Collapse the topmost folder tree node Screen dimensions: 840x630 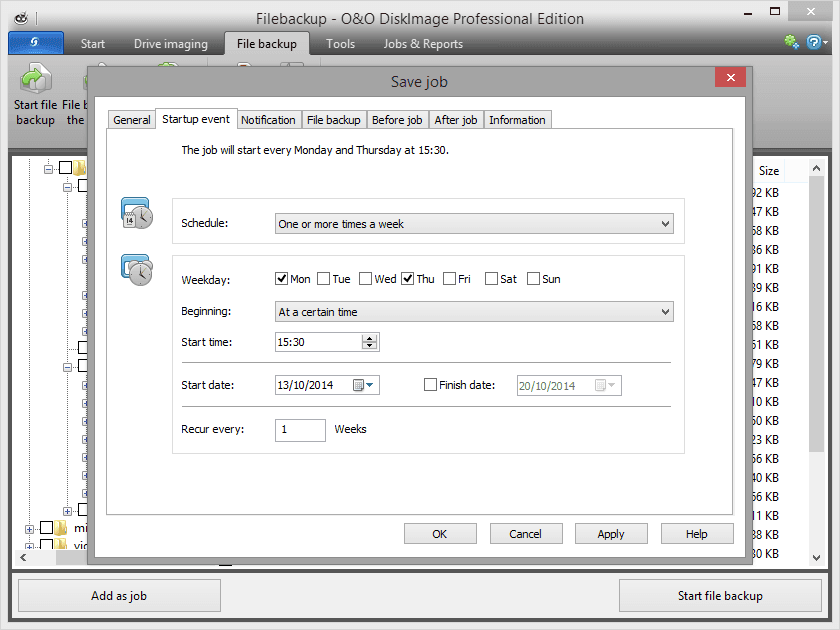[48, 169]
